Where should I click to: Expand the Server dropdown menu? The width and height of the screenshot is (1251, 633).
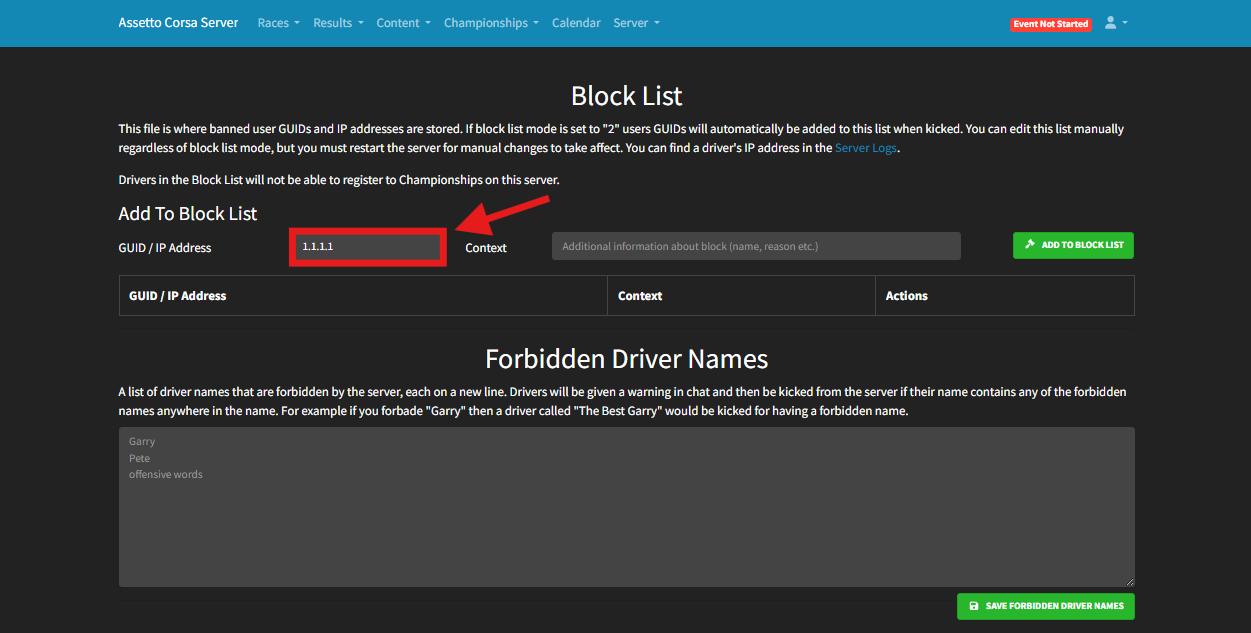pyautogui.click(x=636, y=23)
